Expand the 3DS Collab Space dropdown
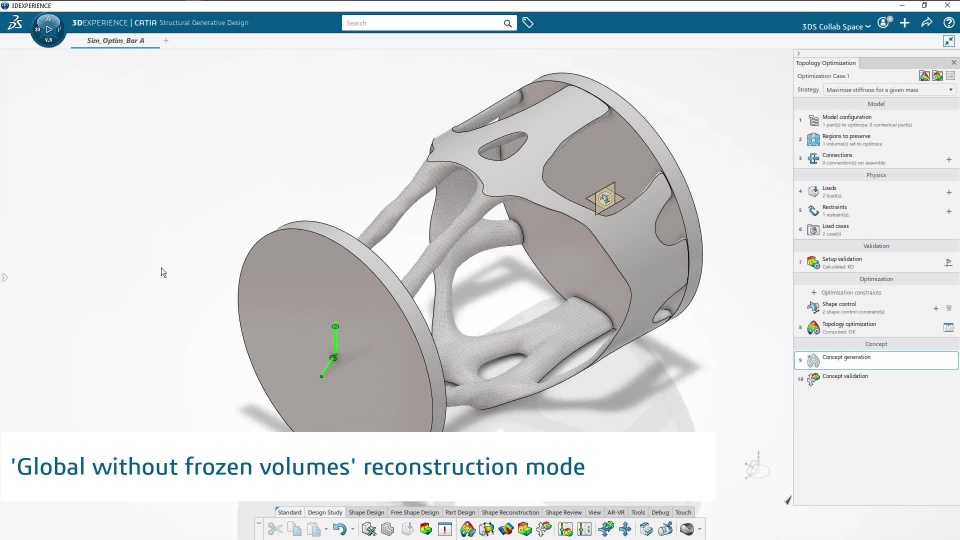 click(x=836, y=26)
